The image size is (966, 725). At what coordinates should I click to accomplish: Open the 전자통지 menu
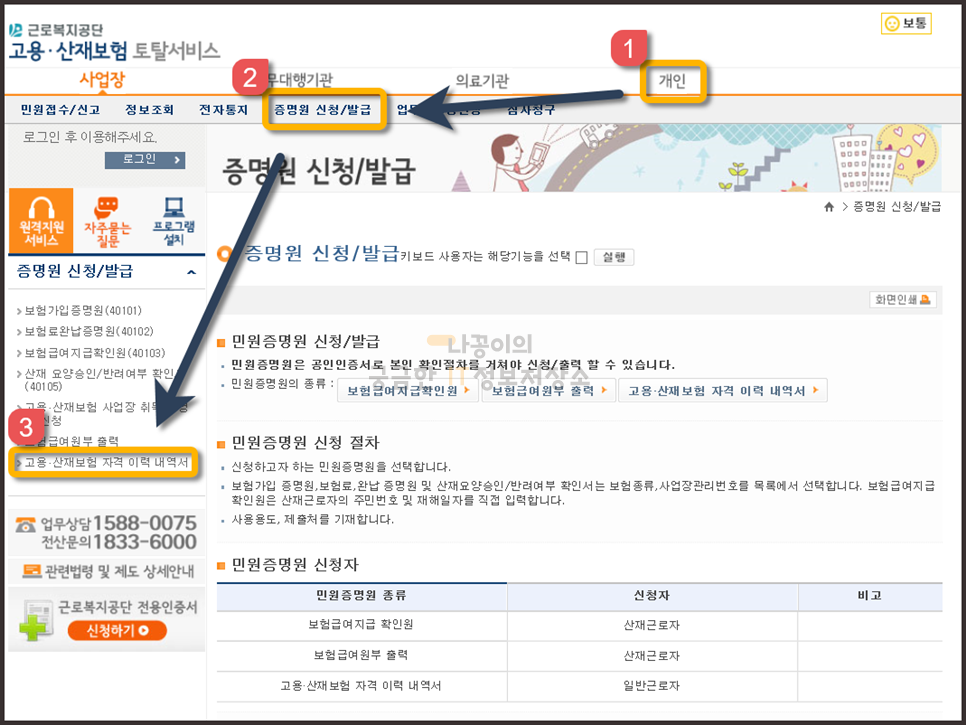coord(223,110)
